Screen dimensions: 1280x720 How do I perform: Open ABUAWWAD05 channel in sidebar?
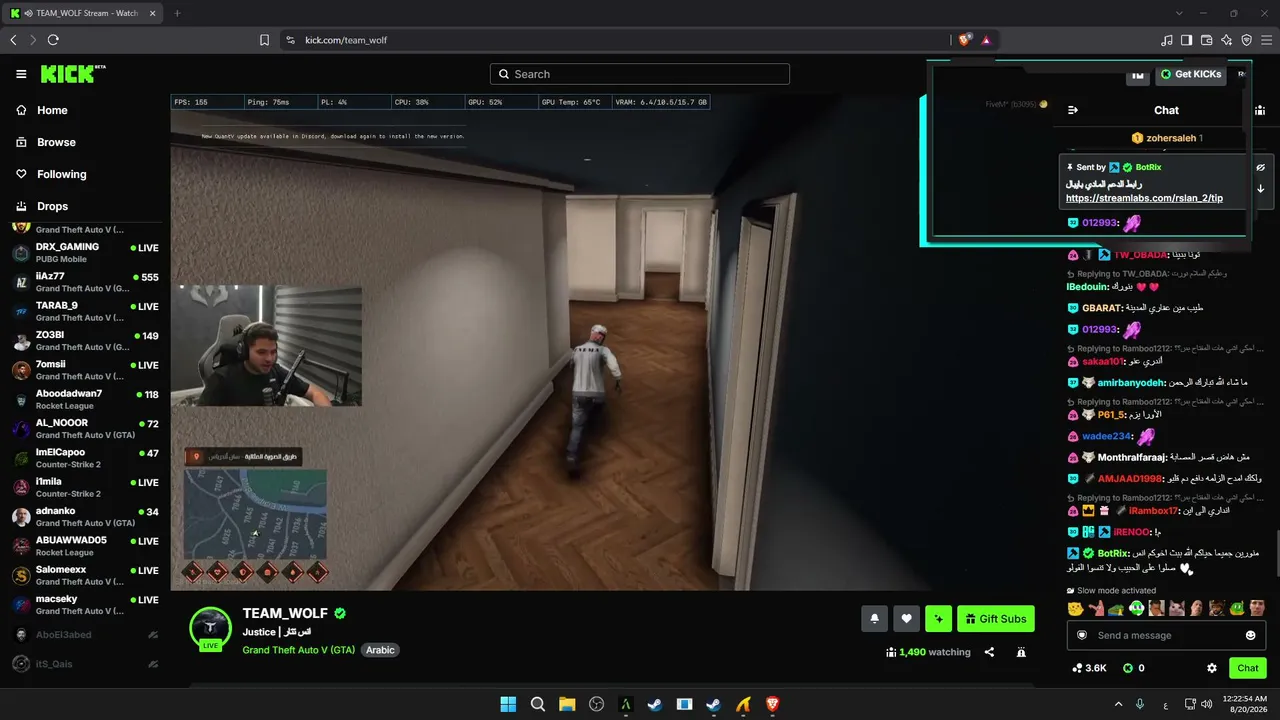[85, 546]
